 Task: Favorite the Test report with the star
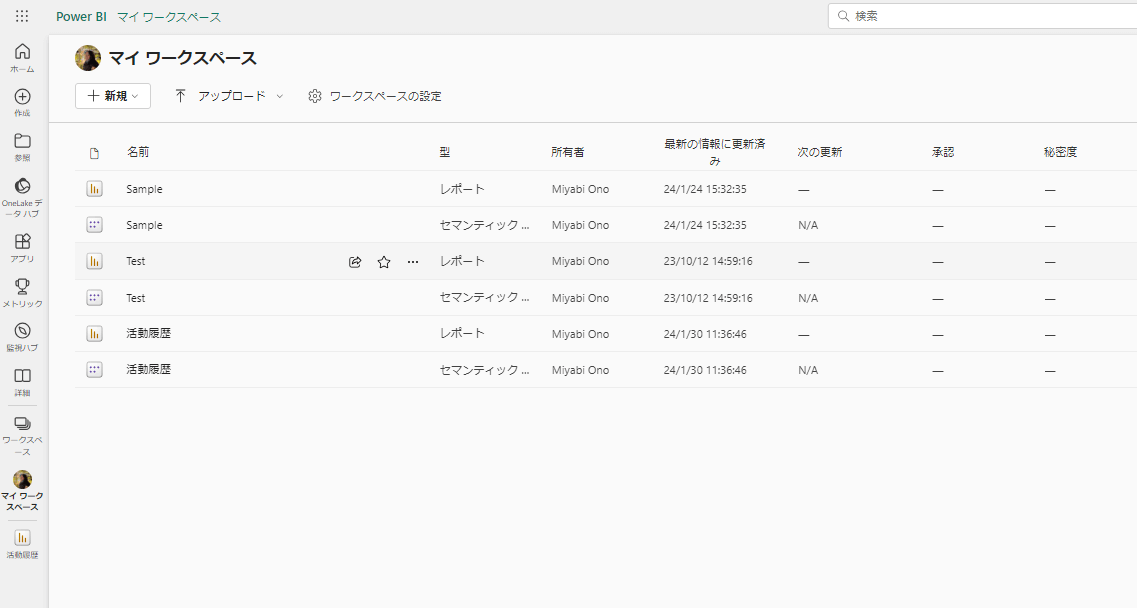384,262
